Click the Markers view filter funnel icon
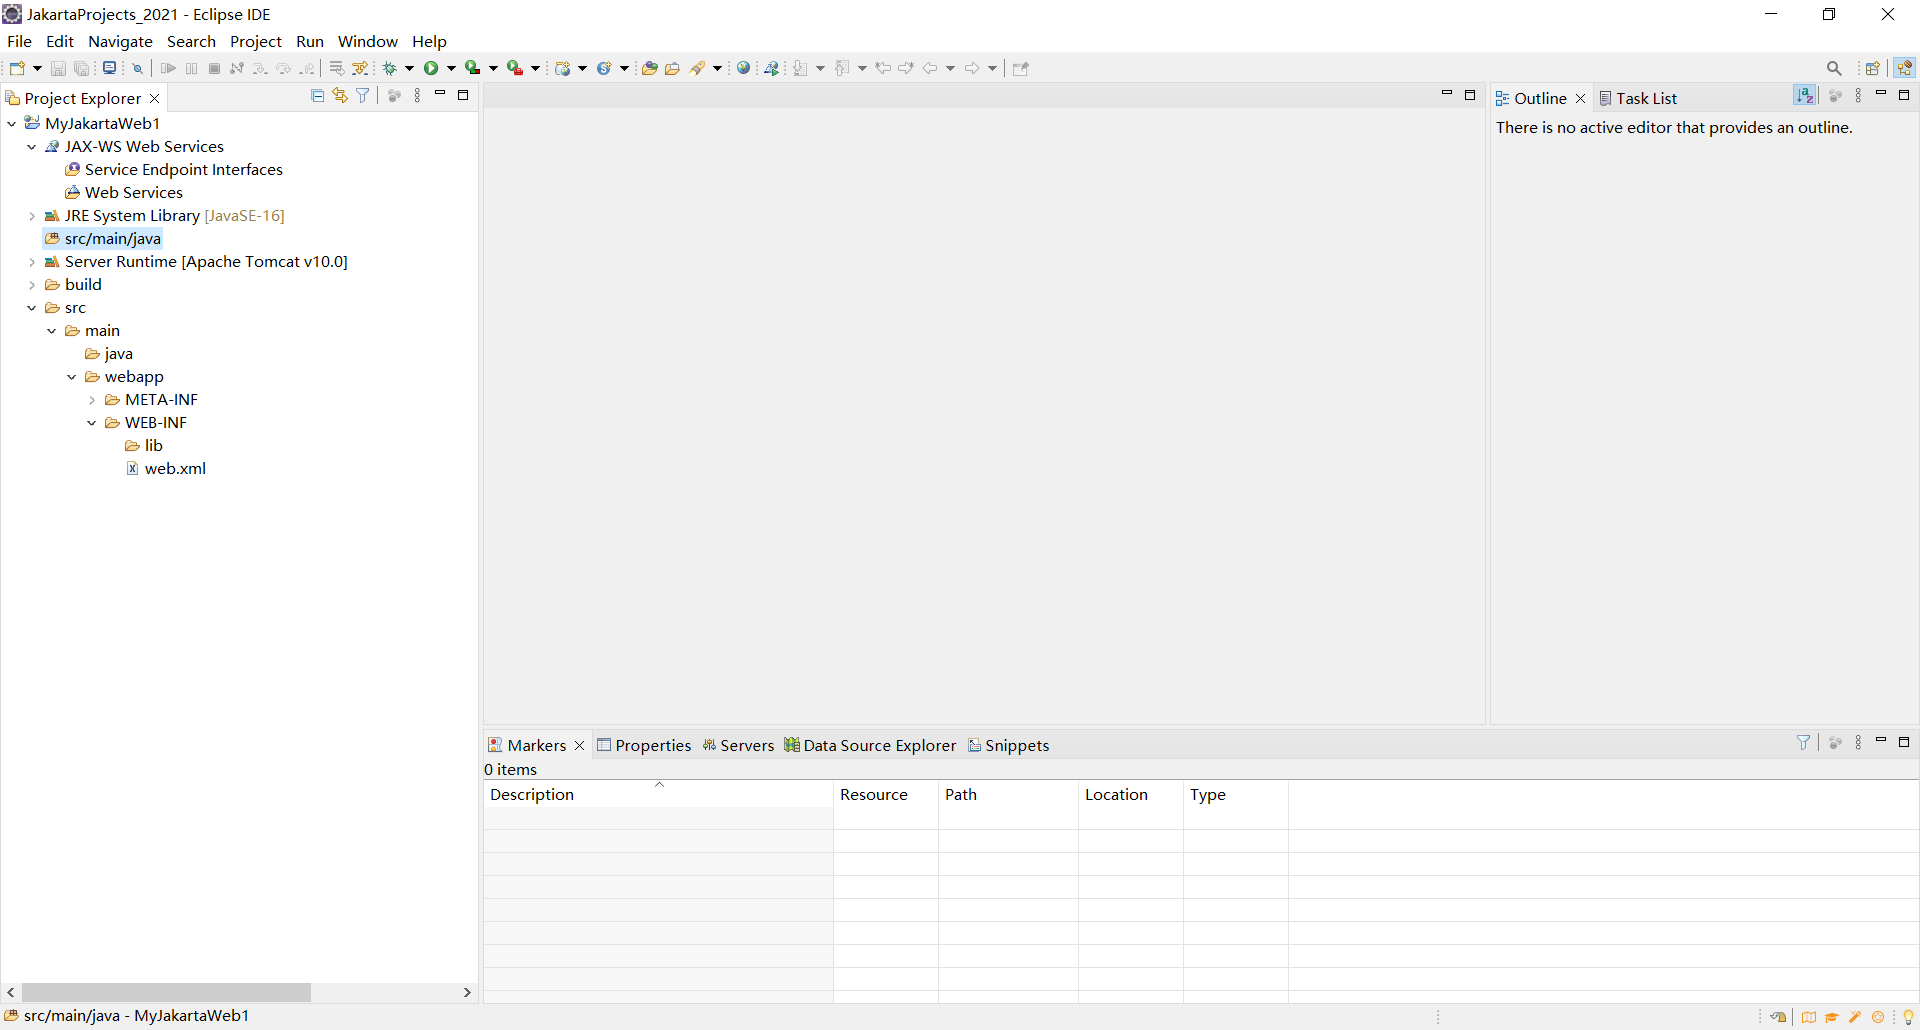 pos(1804,742)
